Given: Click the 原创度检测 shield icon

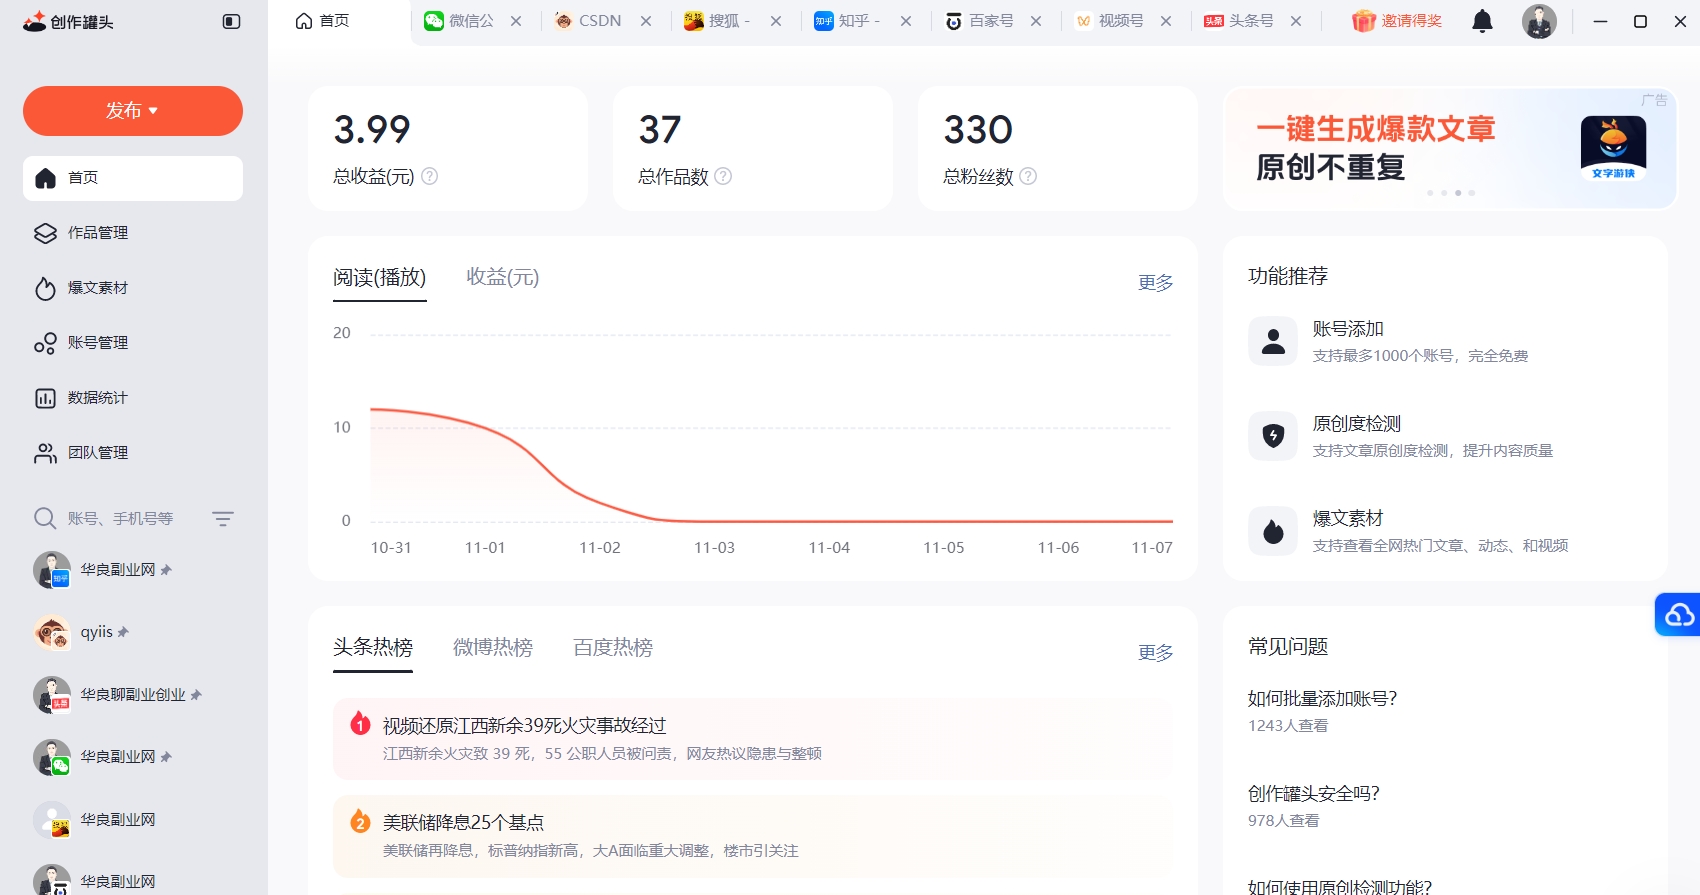Looking at the screenshot, I should (x=1273, y=436).
